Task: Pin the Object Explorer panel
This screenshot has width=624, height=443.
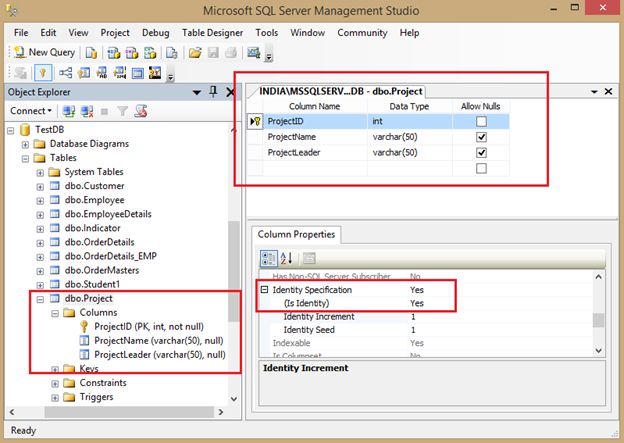Action: coord(213,92)
